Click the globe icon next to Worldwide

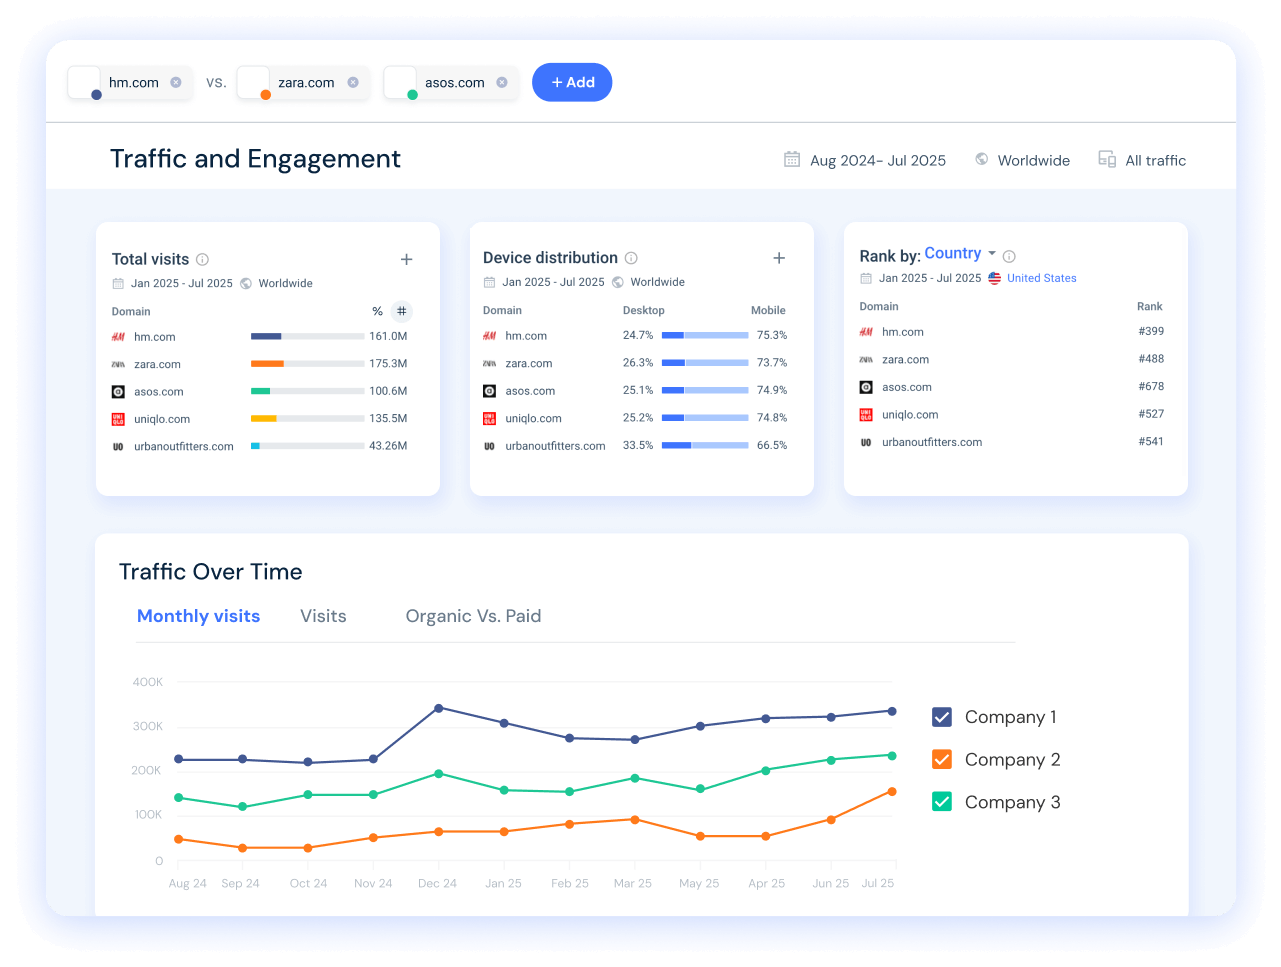pos(982,160)
